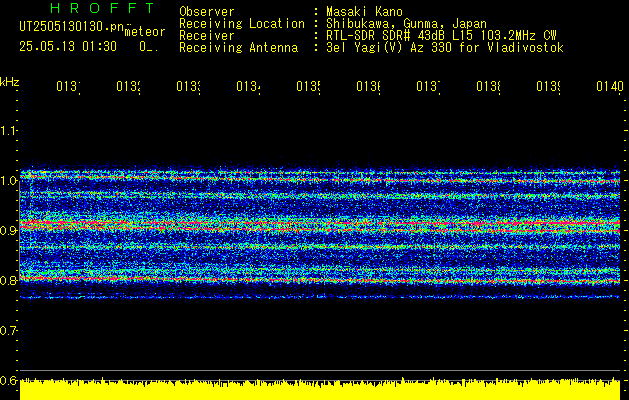Click the 3el Yagi(V) Az 330 antenna text
This screenshot has width=629, height=400.
[445, 48]
